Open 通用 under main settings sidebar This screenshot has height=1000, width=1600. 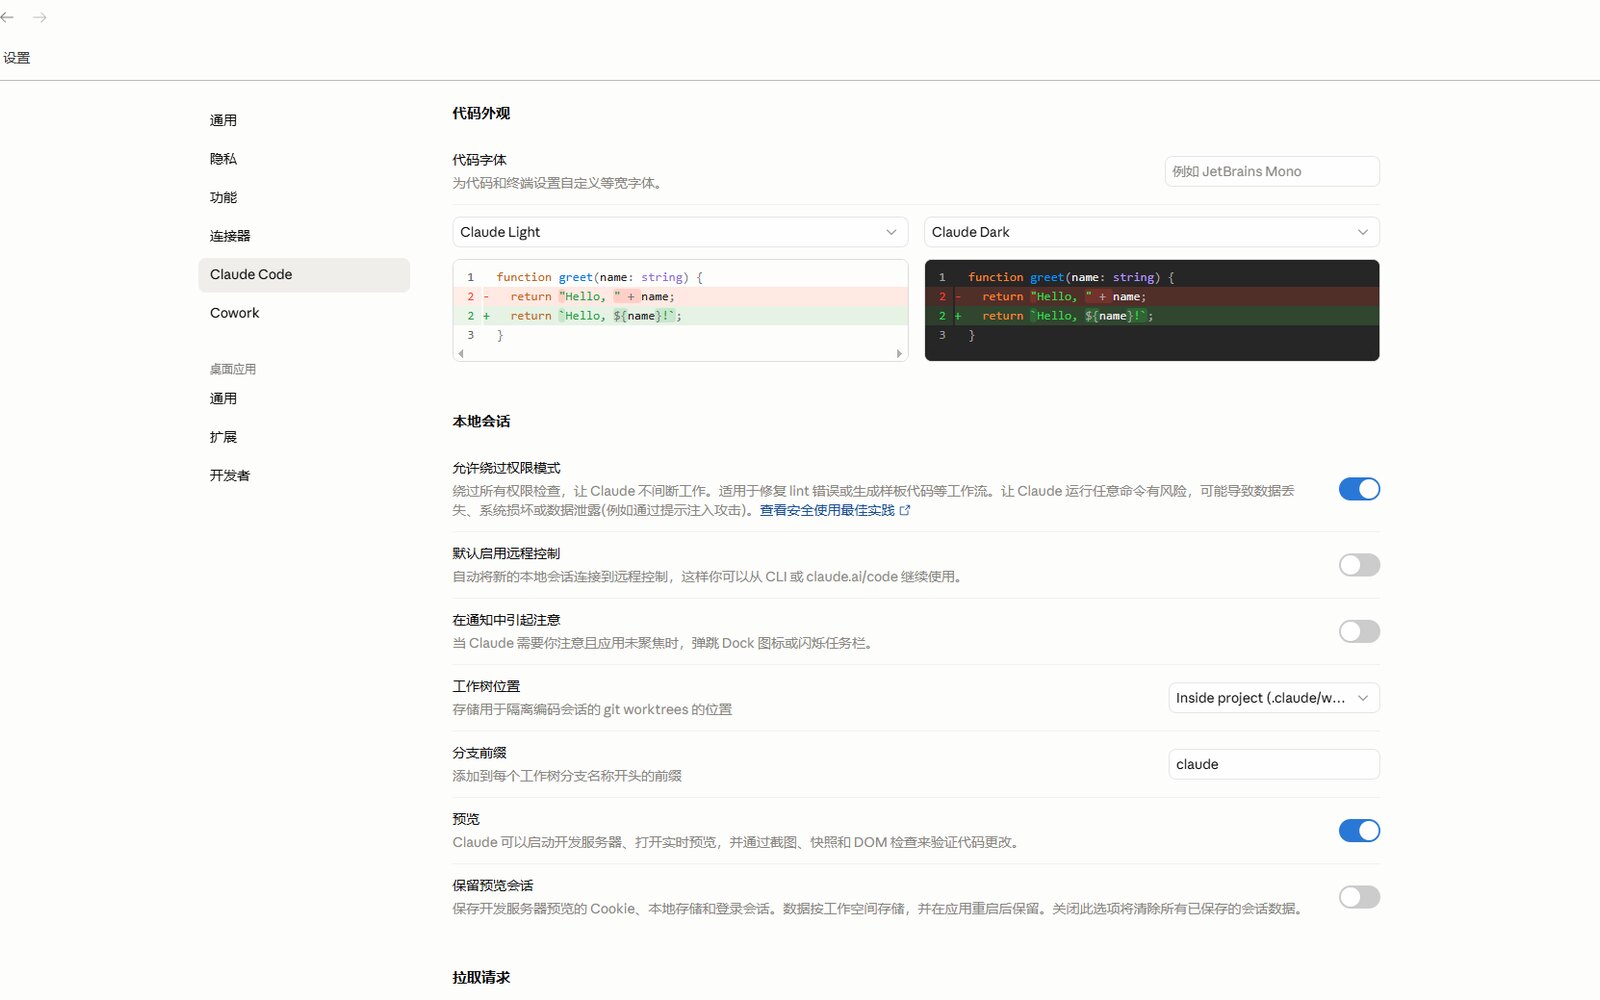(304, 120)
